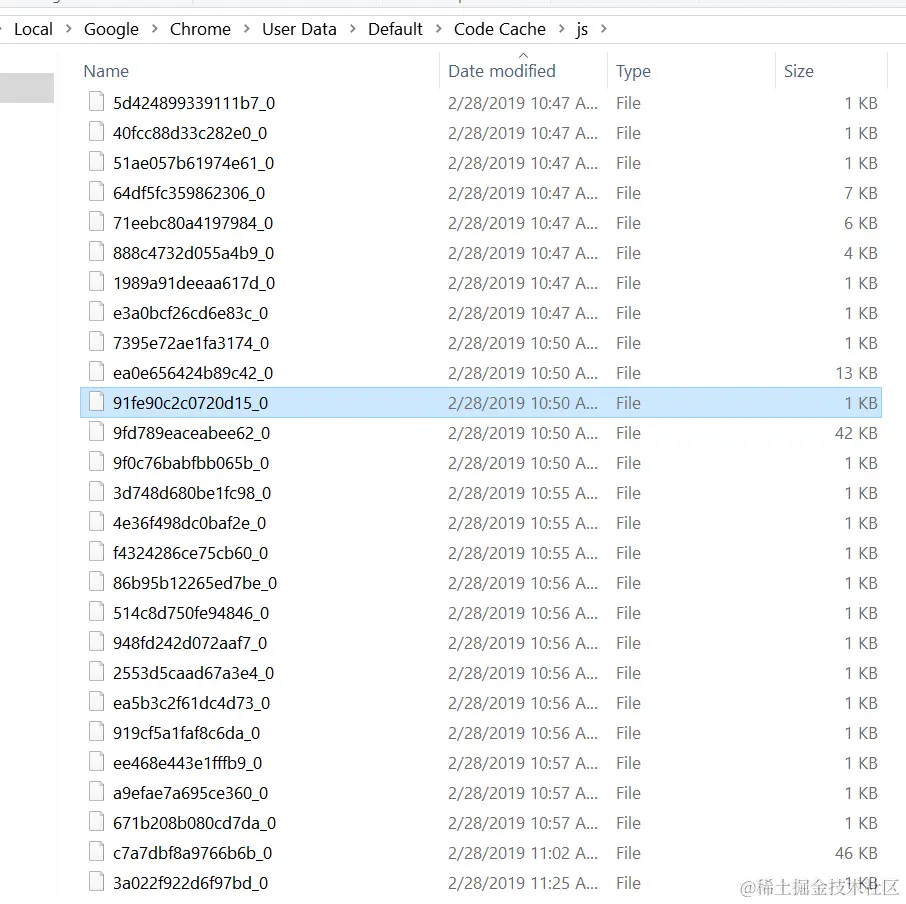Image resolution: width=906 pixels, height=904 pixels.
Task: Click file icon of f4324286ce75cb60_0
Action: (x=96, y=552)
